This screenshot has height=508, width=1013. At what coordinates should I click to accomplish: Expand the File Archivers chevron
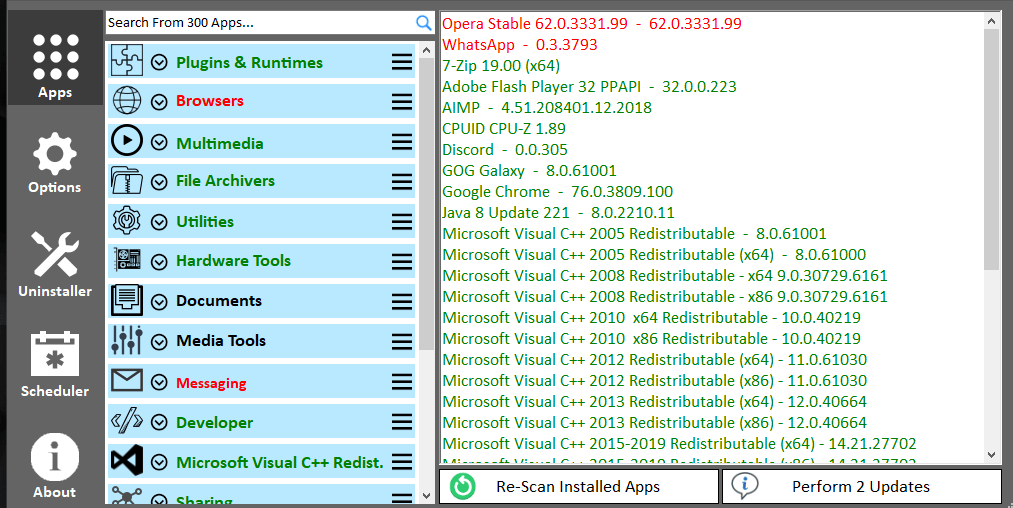coord(159,182)
